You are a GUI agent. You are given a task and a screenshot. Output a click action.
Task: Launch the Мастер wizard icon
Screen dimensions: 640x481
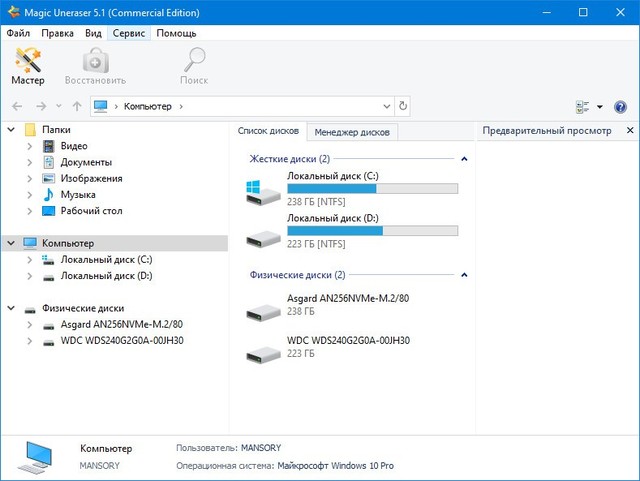[28, 66]
